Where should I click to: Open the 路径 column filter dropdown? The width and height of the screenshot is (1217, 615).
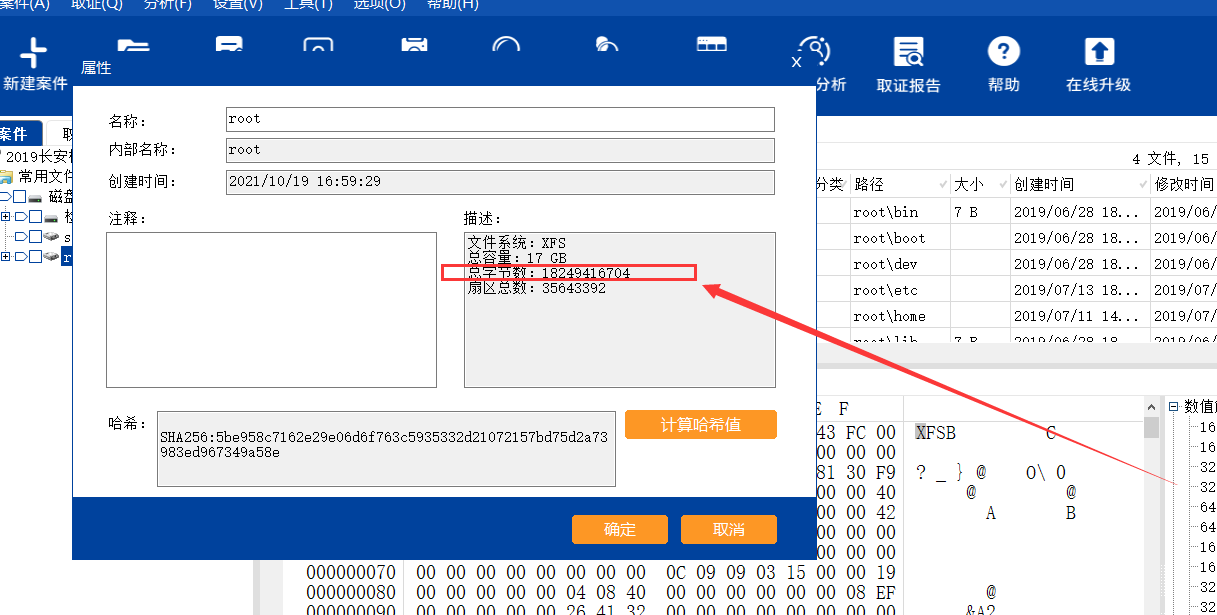pyautogui.click(x=943, y=185)
